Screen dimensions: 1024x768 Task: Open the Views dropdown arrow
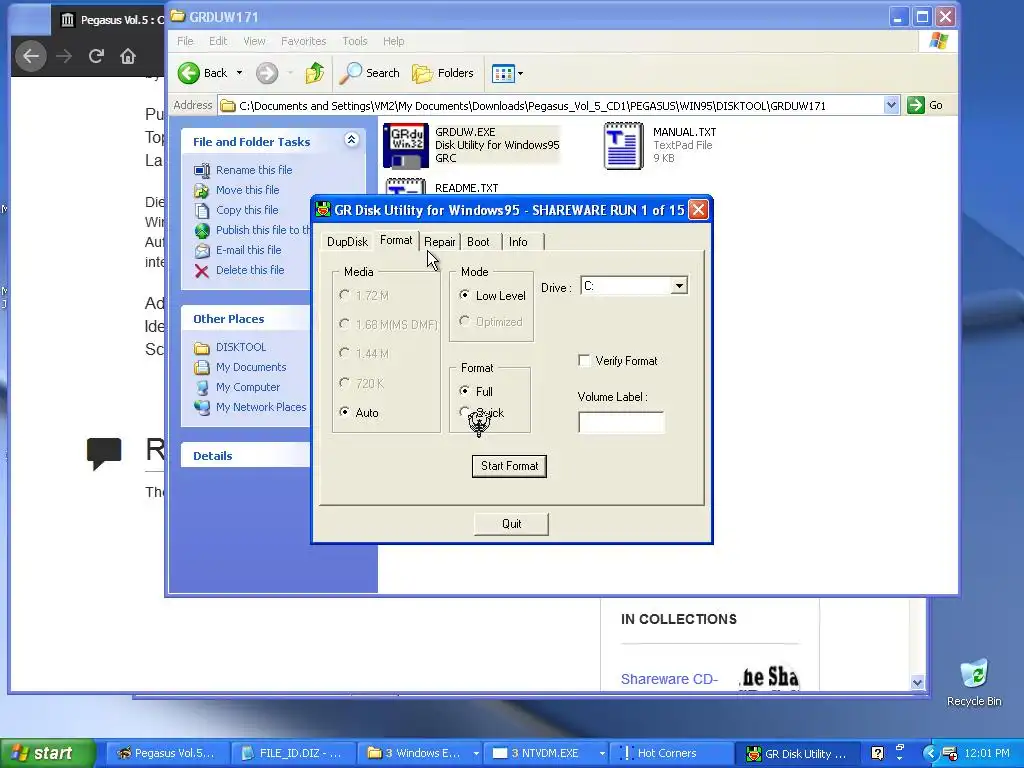(520, 74)
